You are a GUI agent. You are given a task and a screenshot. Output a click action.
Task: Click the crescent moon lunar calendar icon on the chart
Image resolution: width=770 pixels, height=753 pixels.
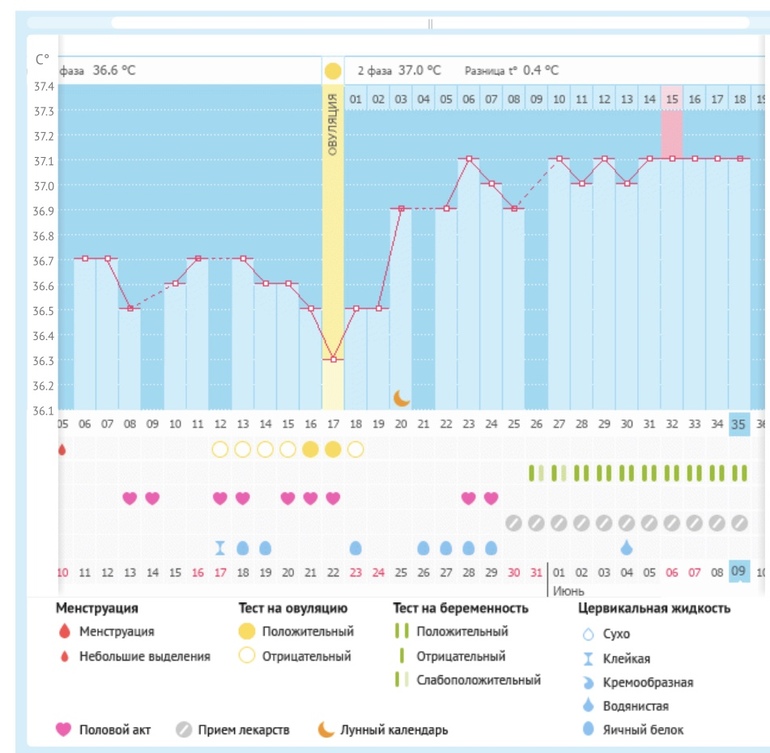[401, 397]
